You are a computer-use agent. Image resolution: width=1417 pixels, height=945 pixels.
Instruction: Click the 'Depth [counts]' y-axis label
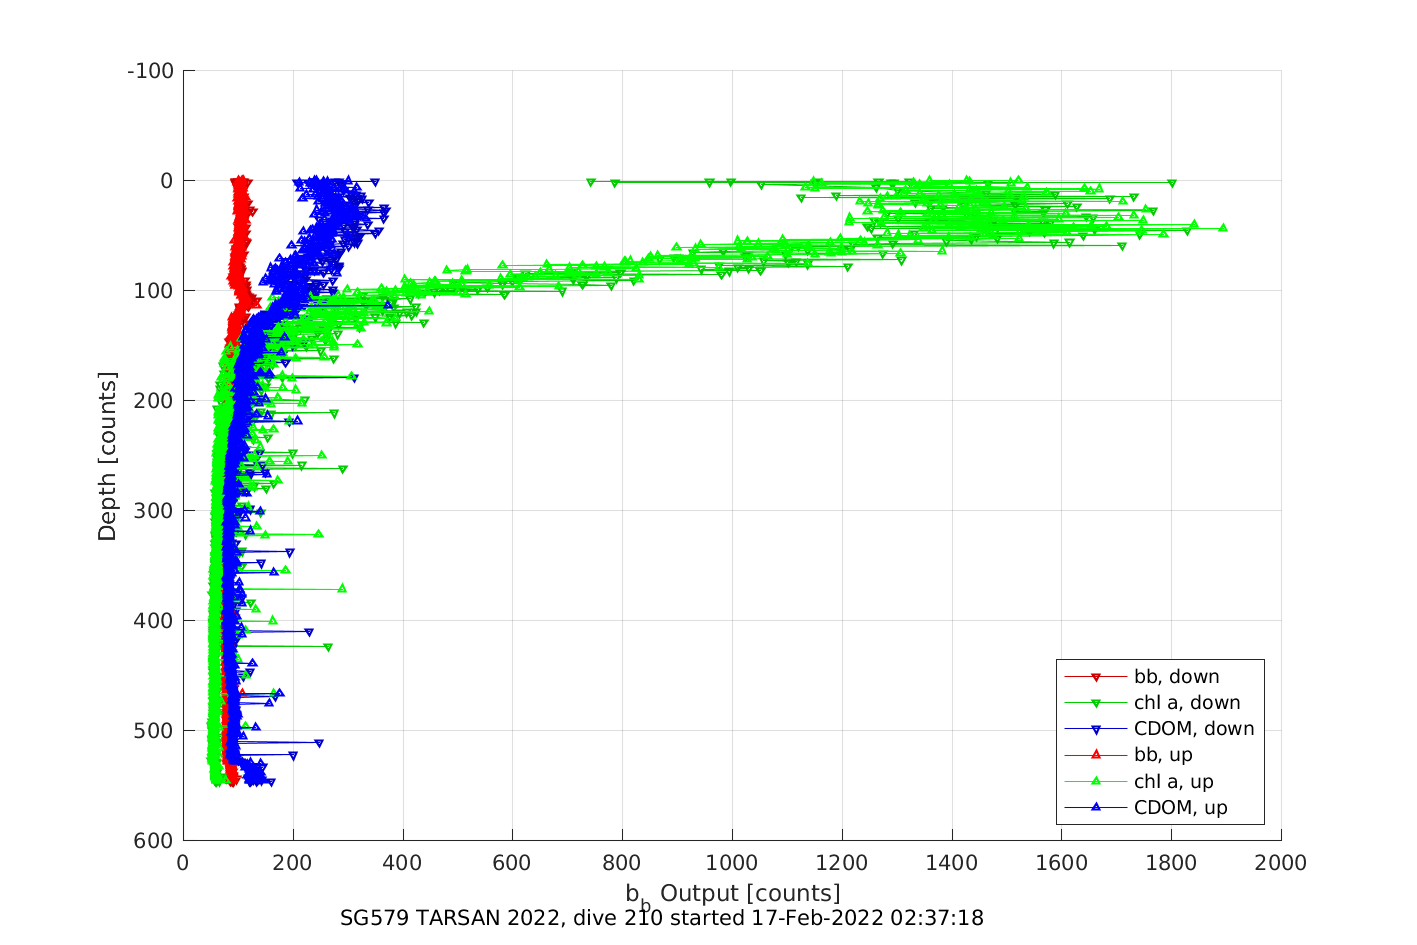coord(107,456)
